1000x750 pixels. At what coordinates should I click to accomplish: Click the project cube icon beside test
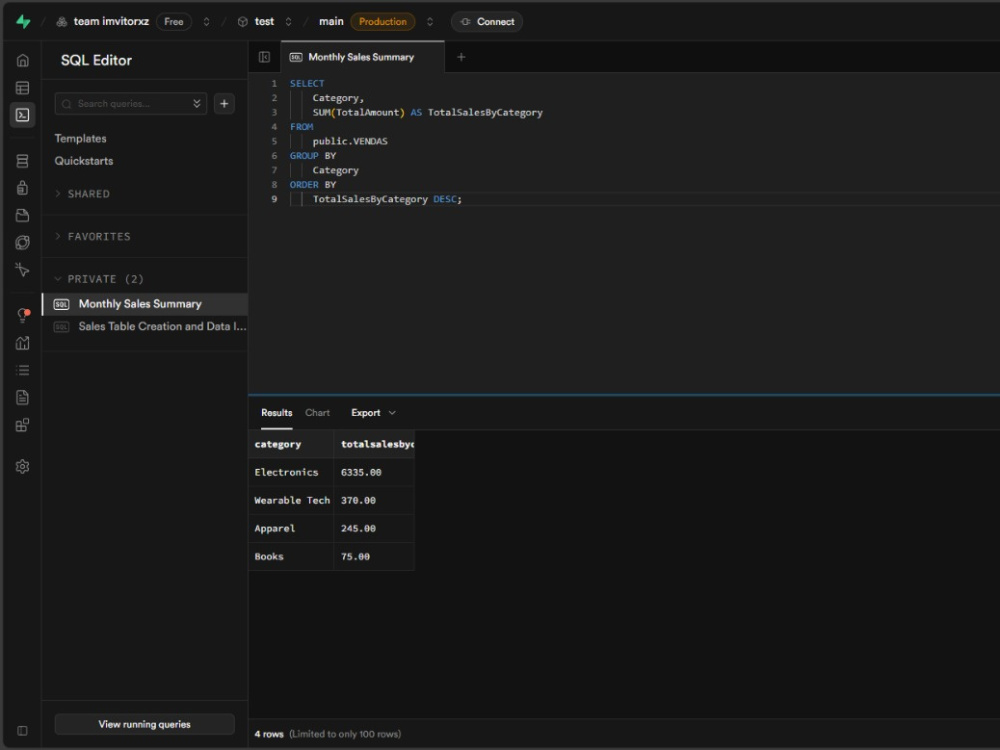tap(242, 22)
